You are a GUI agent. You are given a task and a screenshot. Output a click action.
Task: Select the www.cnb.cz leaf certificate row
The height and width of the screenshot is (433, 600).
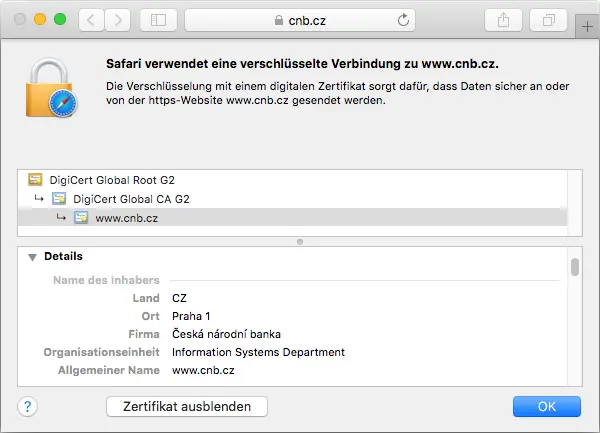coord(292,218)
